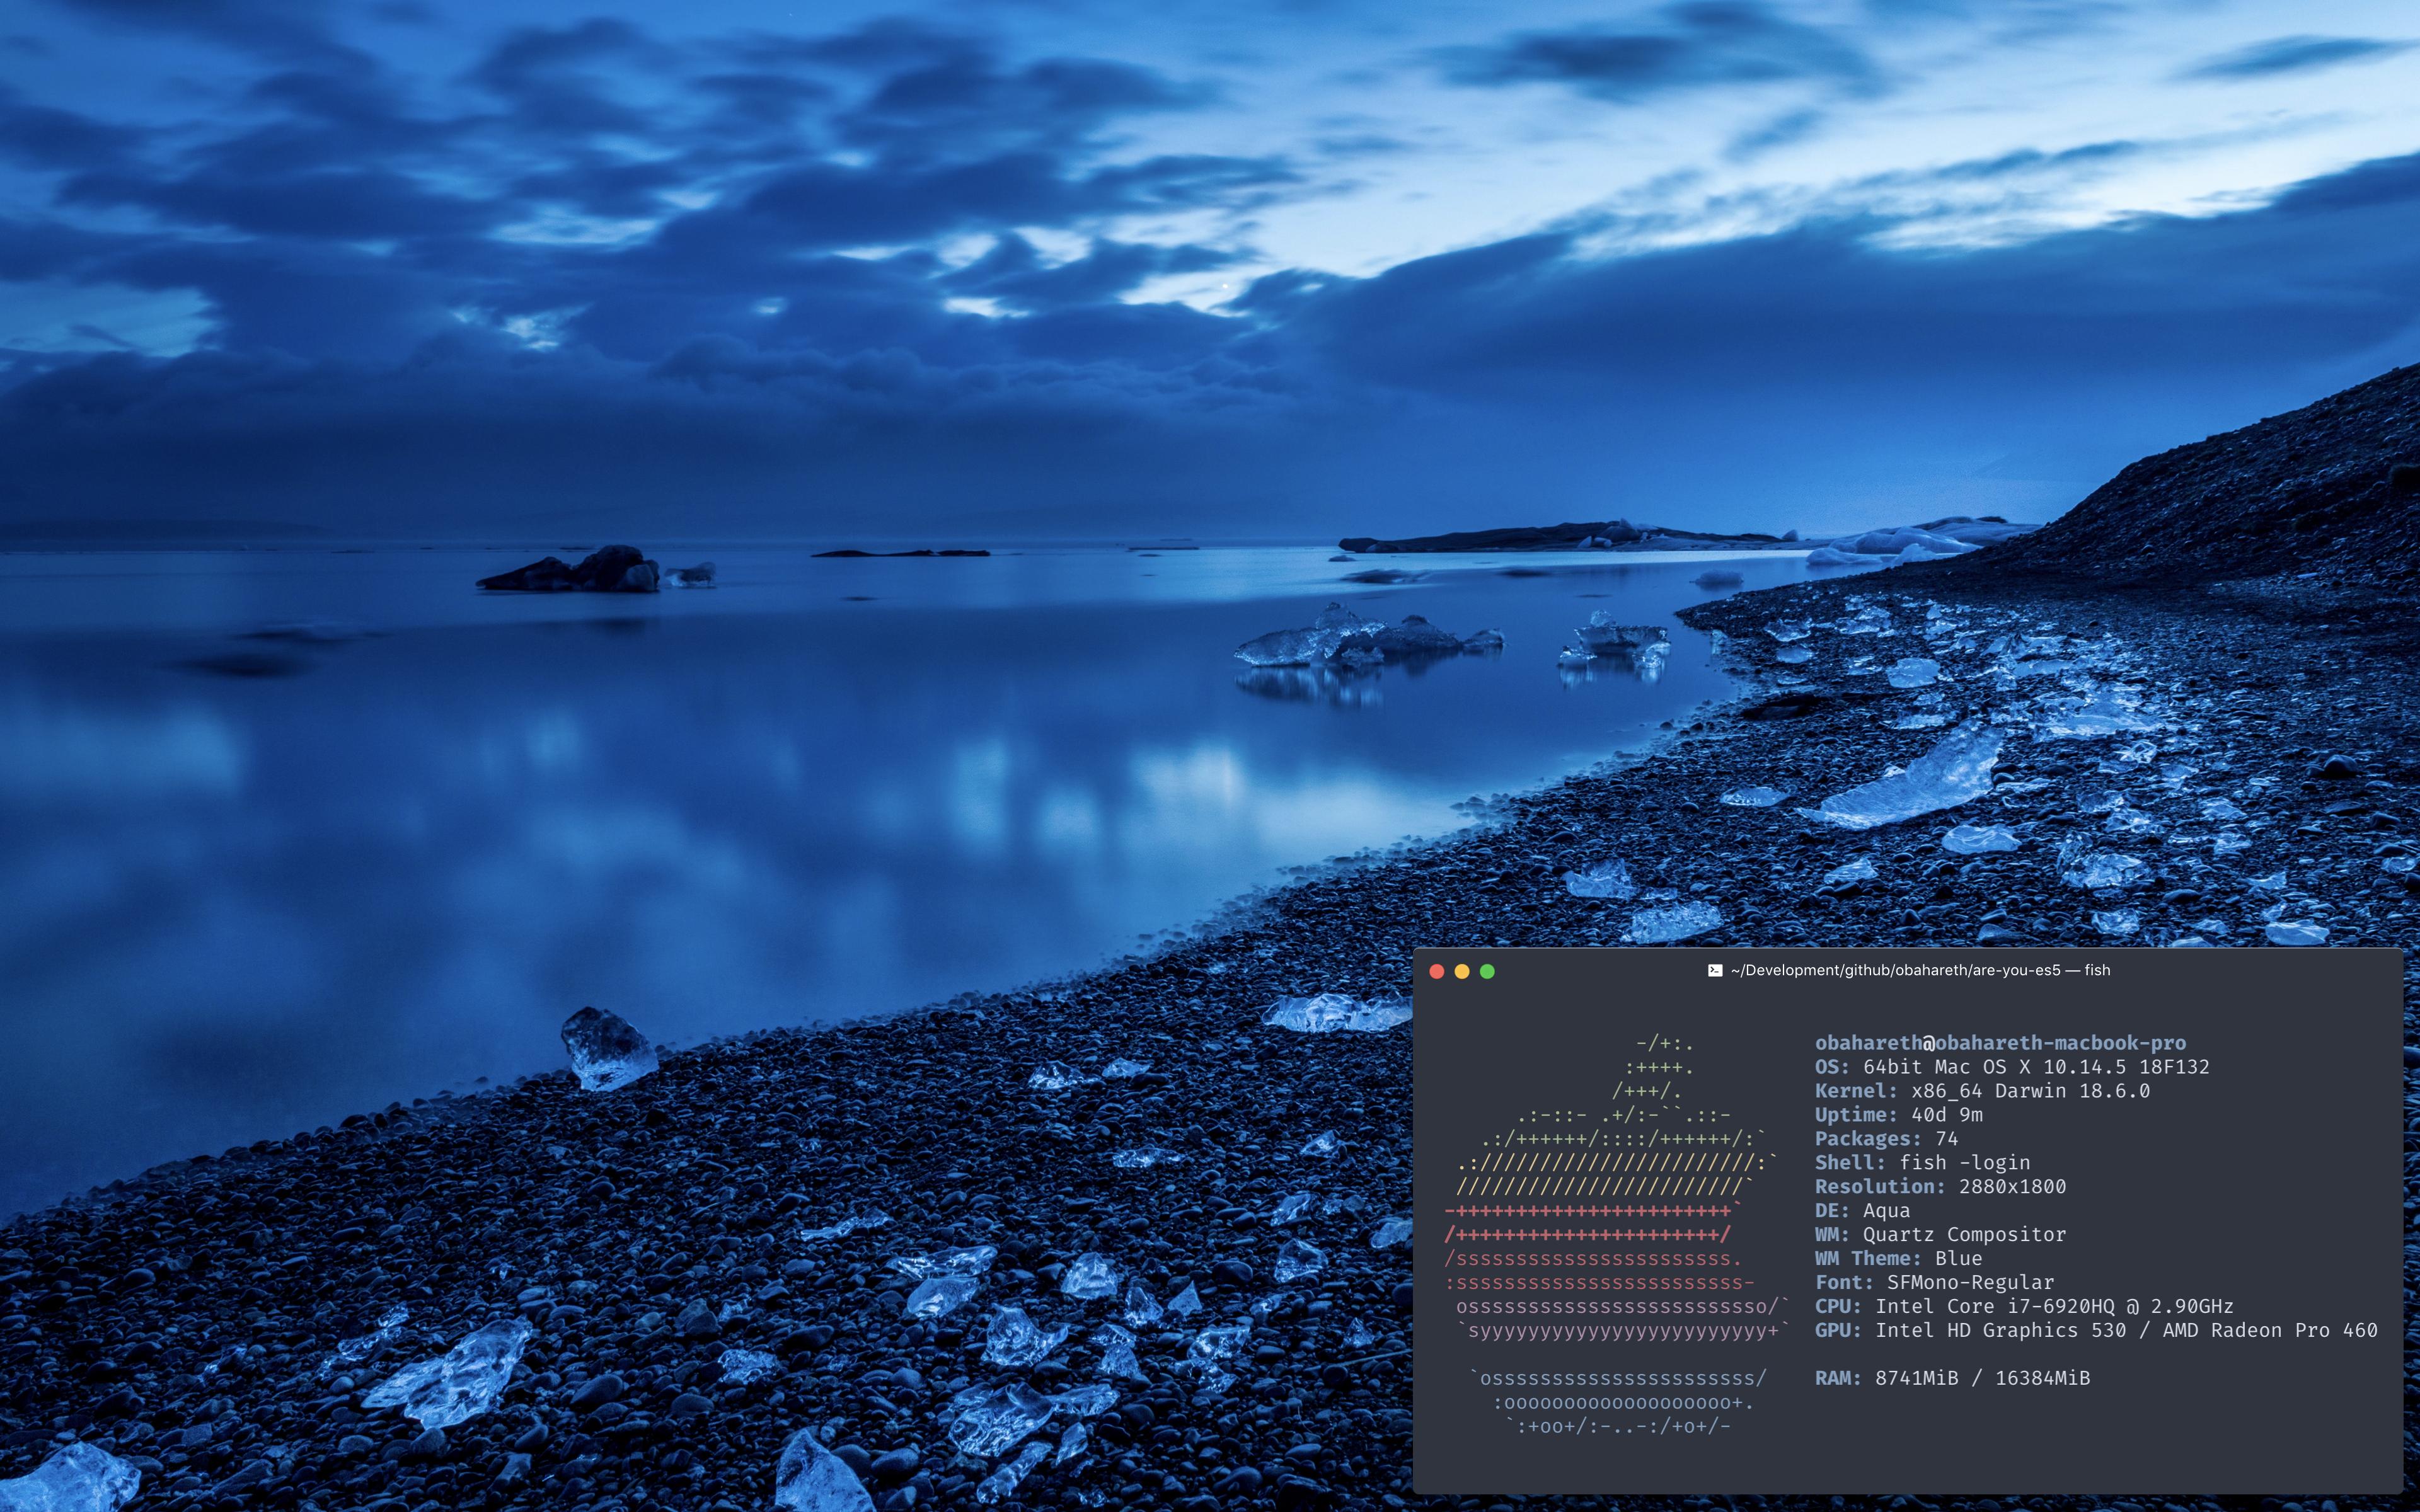The width and height of the screenshot is (2420, 1512).
Task: Minimize the terminal with yellow button
Action: pos(1462,971)
